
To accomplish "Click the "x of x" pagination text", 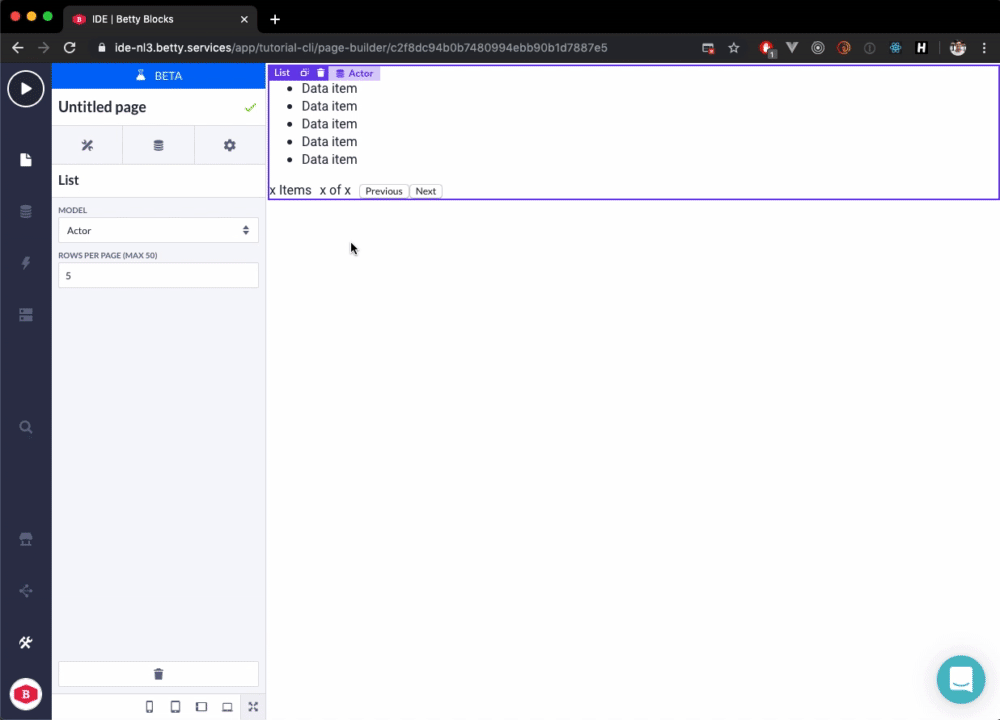I will (x=335, y=190).
